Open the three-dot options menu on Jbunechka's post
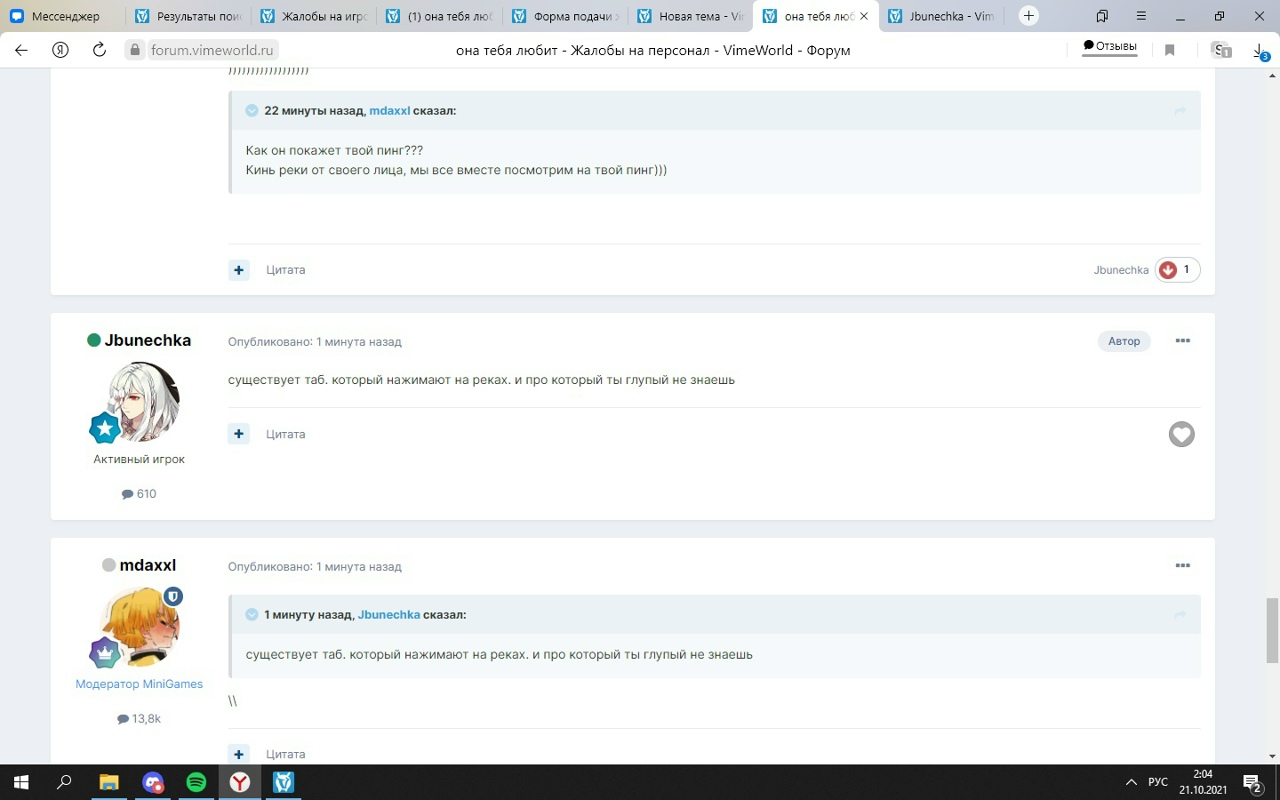1280x800 pixels. (1182, 341)
